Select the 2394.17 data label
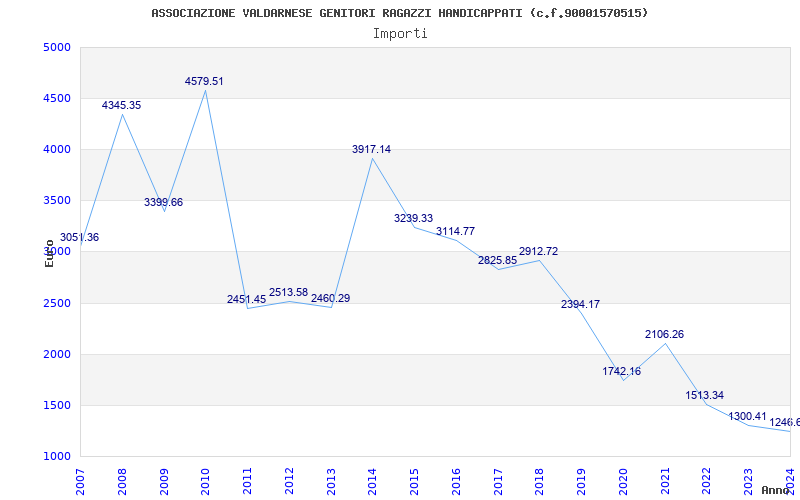 580,305
